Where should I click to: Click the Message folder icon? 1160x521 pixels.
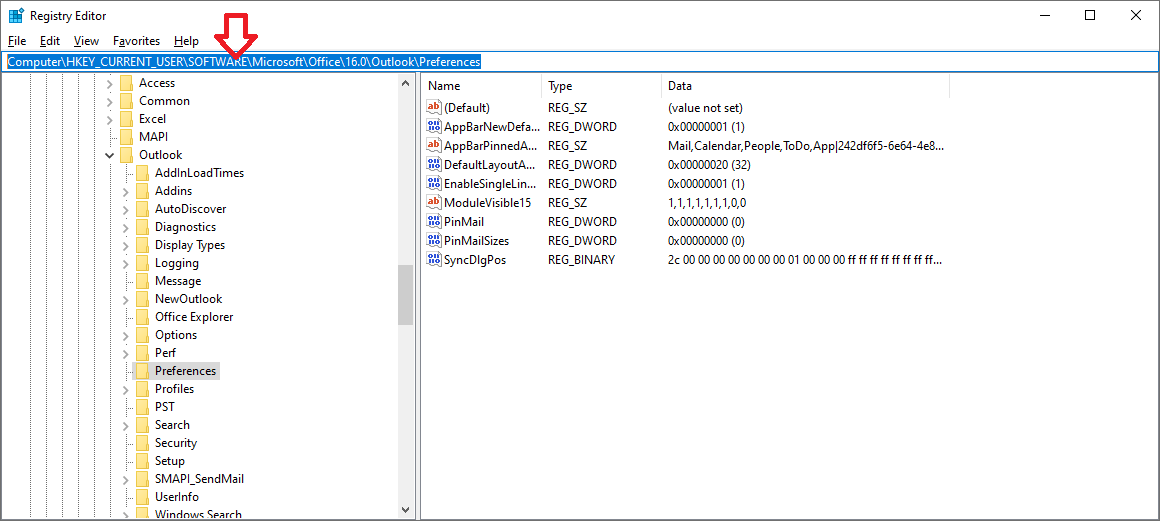coord(142,281)
